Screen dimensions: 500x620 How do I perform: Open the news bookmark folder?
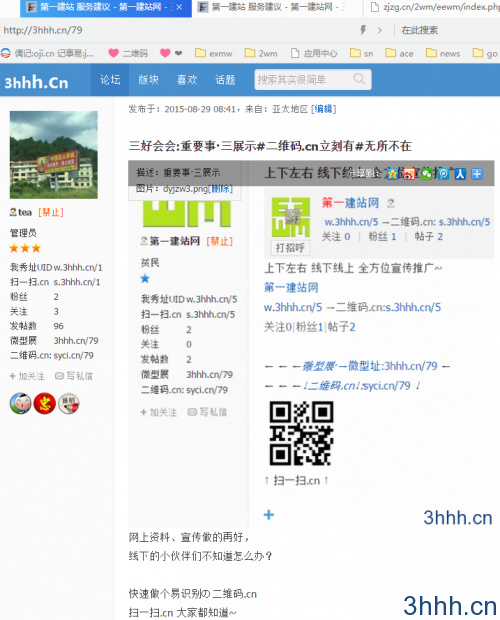[443, 53]
